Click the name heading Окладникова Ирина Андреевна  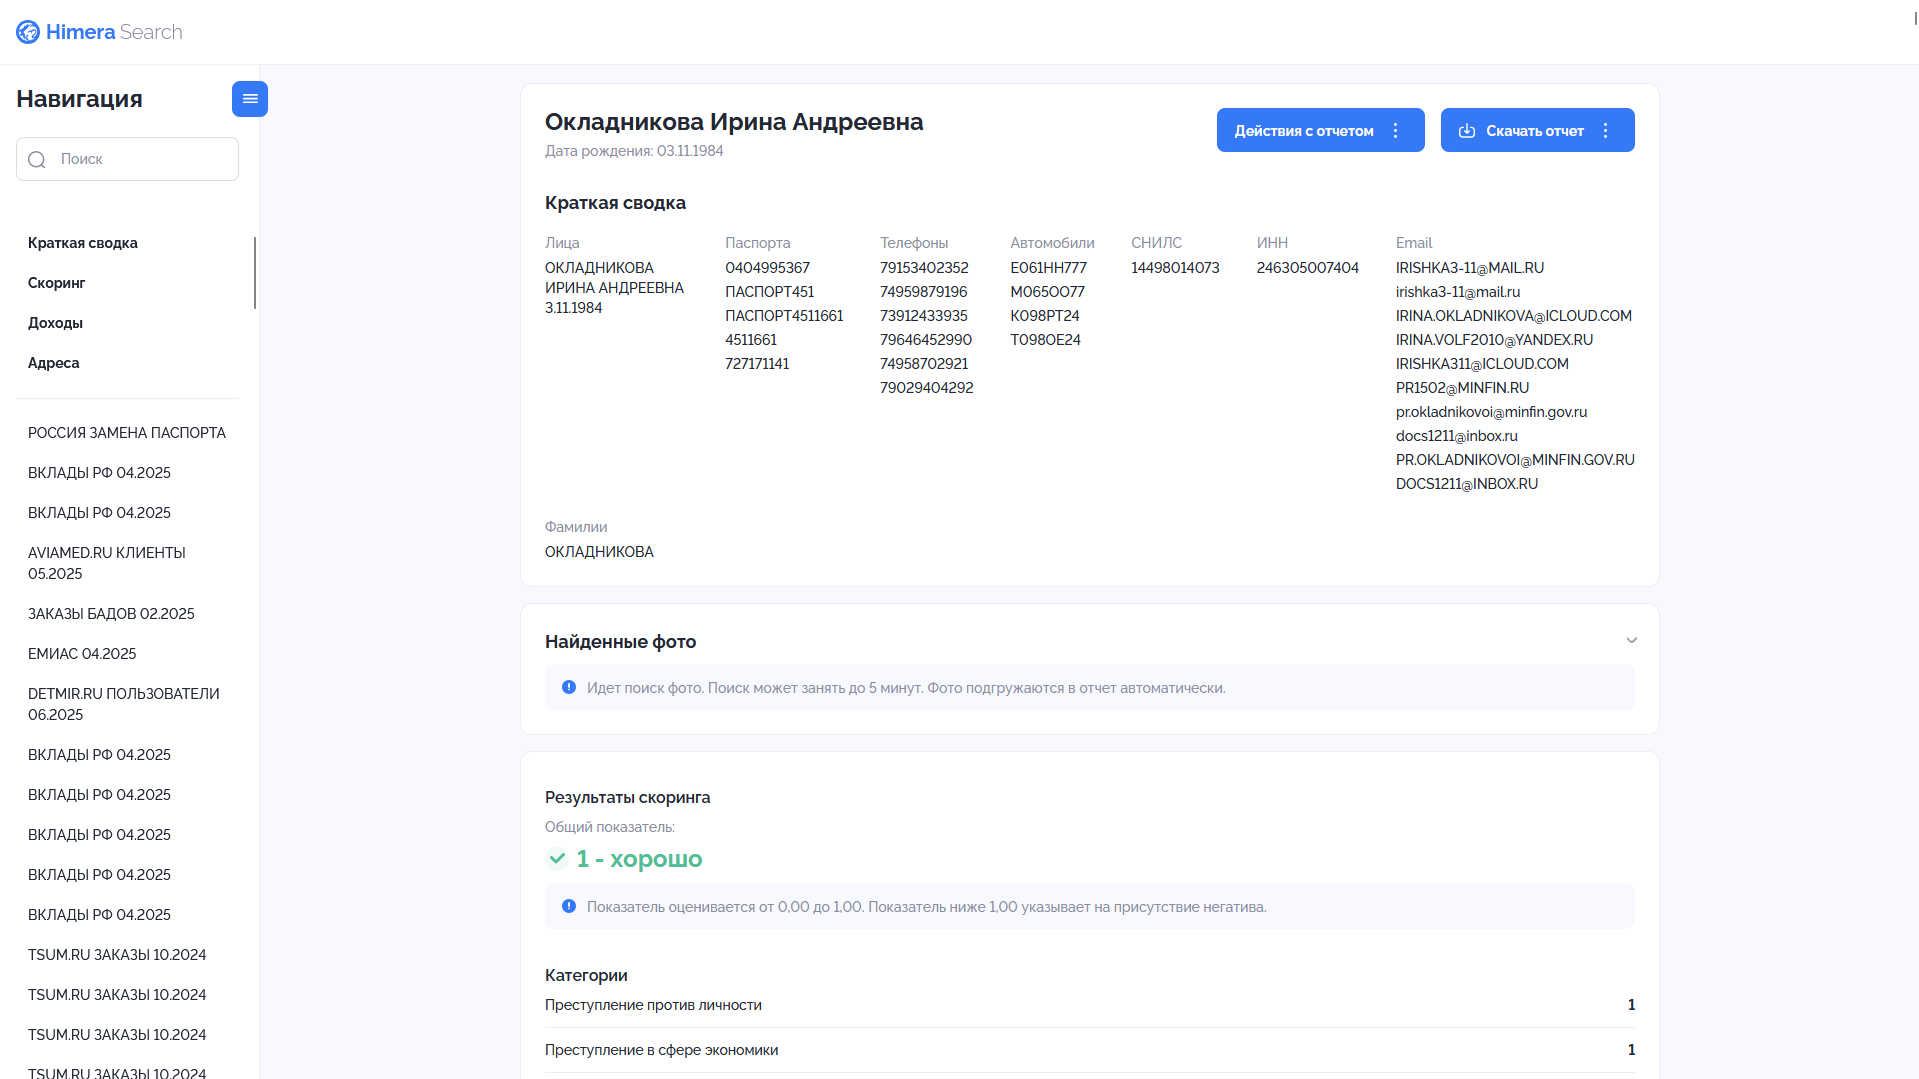(734, 122)
